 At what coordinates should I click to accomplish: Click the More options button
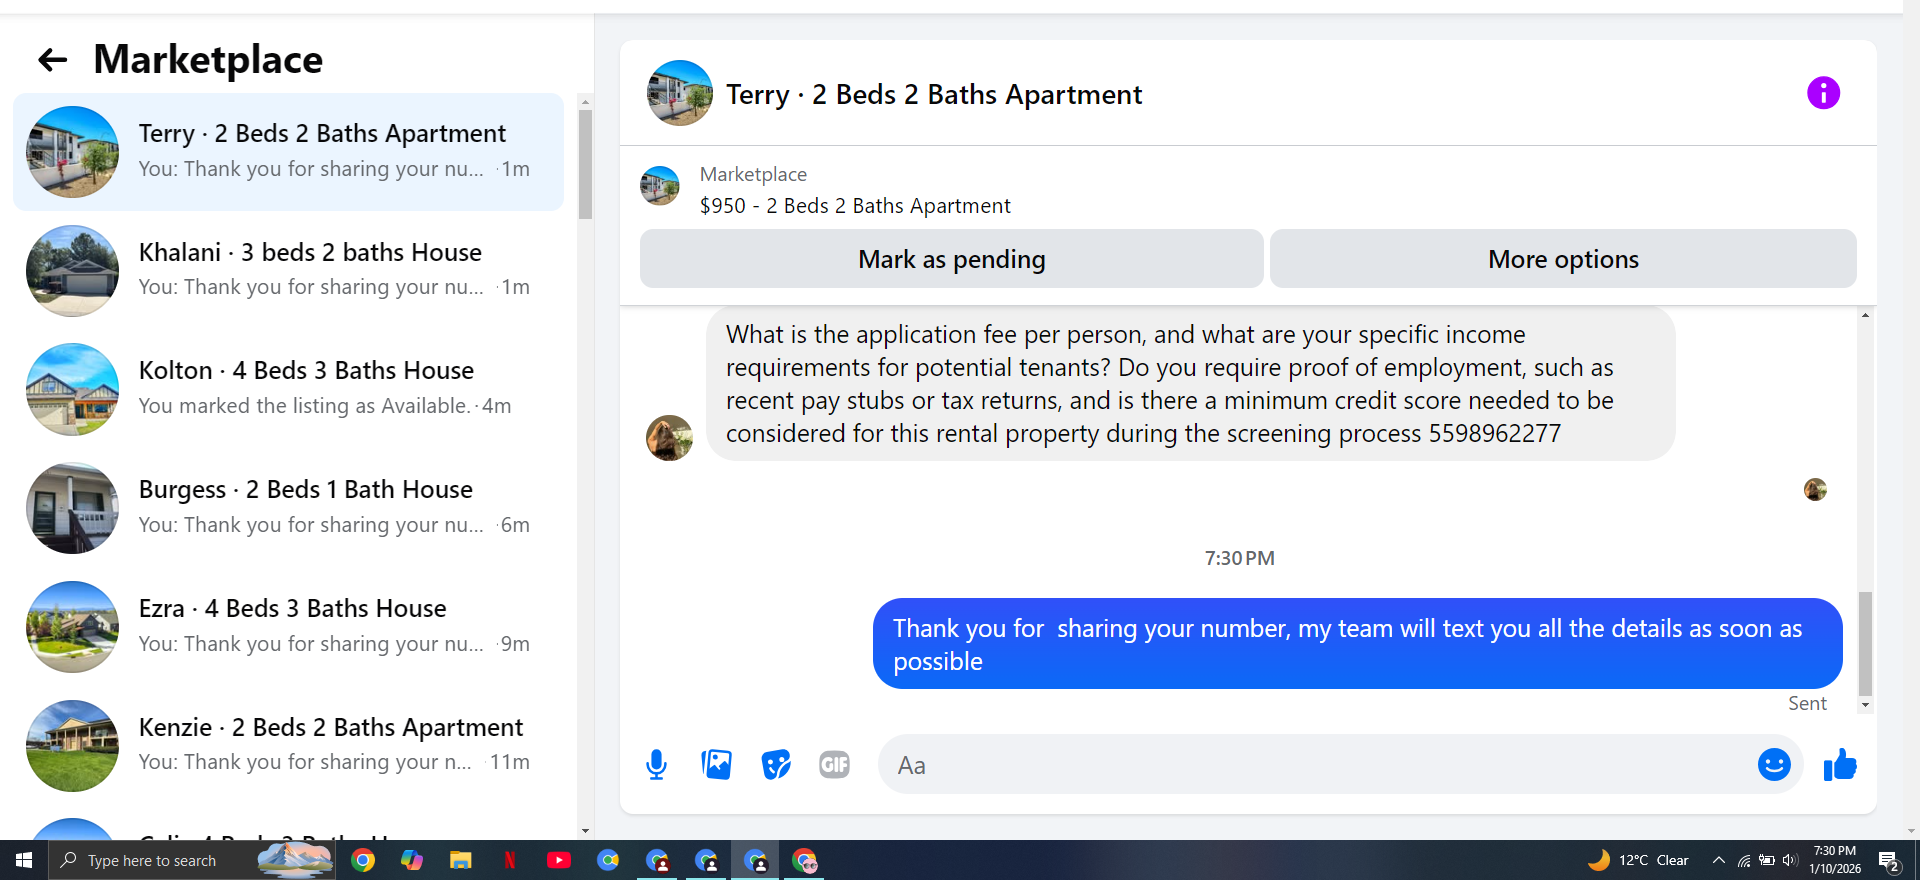tap(1563, 259)
